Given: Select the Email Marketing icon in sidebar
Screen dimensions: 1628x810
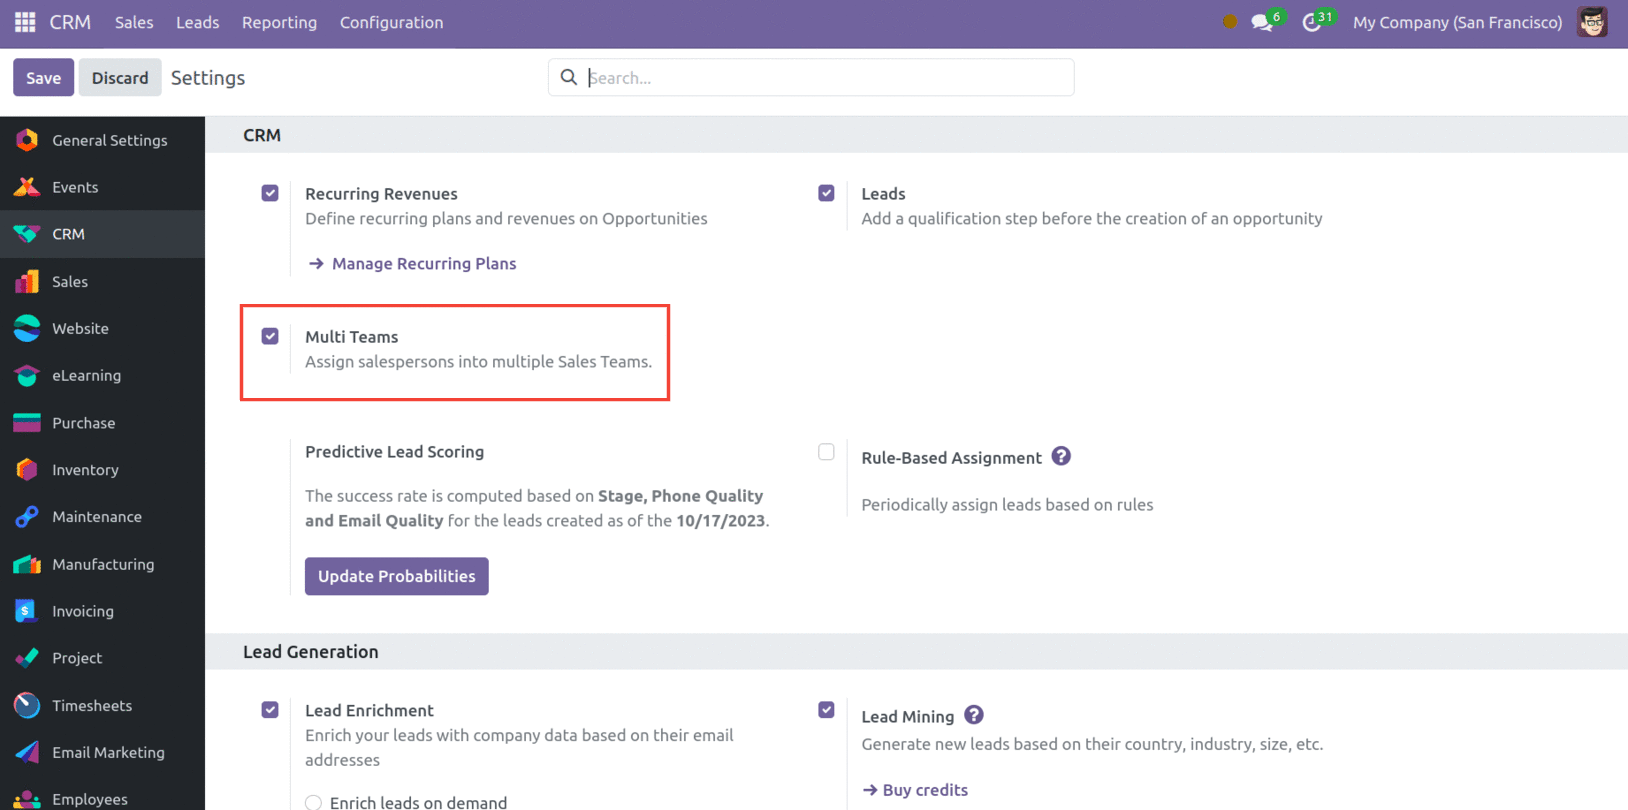Looking at the screenshot, I should (27, 752).
